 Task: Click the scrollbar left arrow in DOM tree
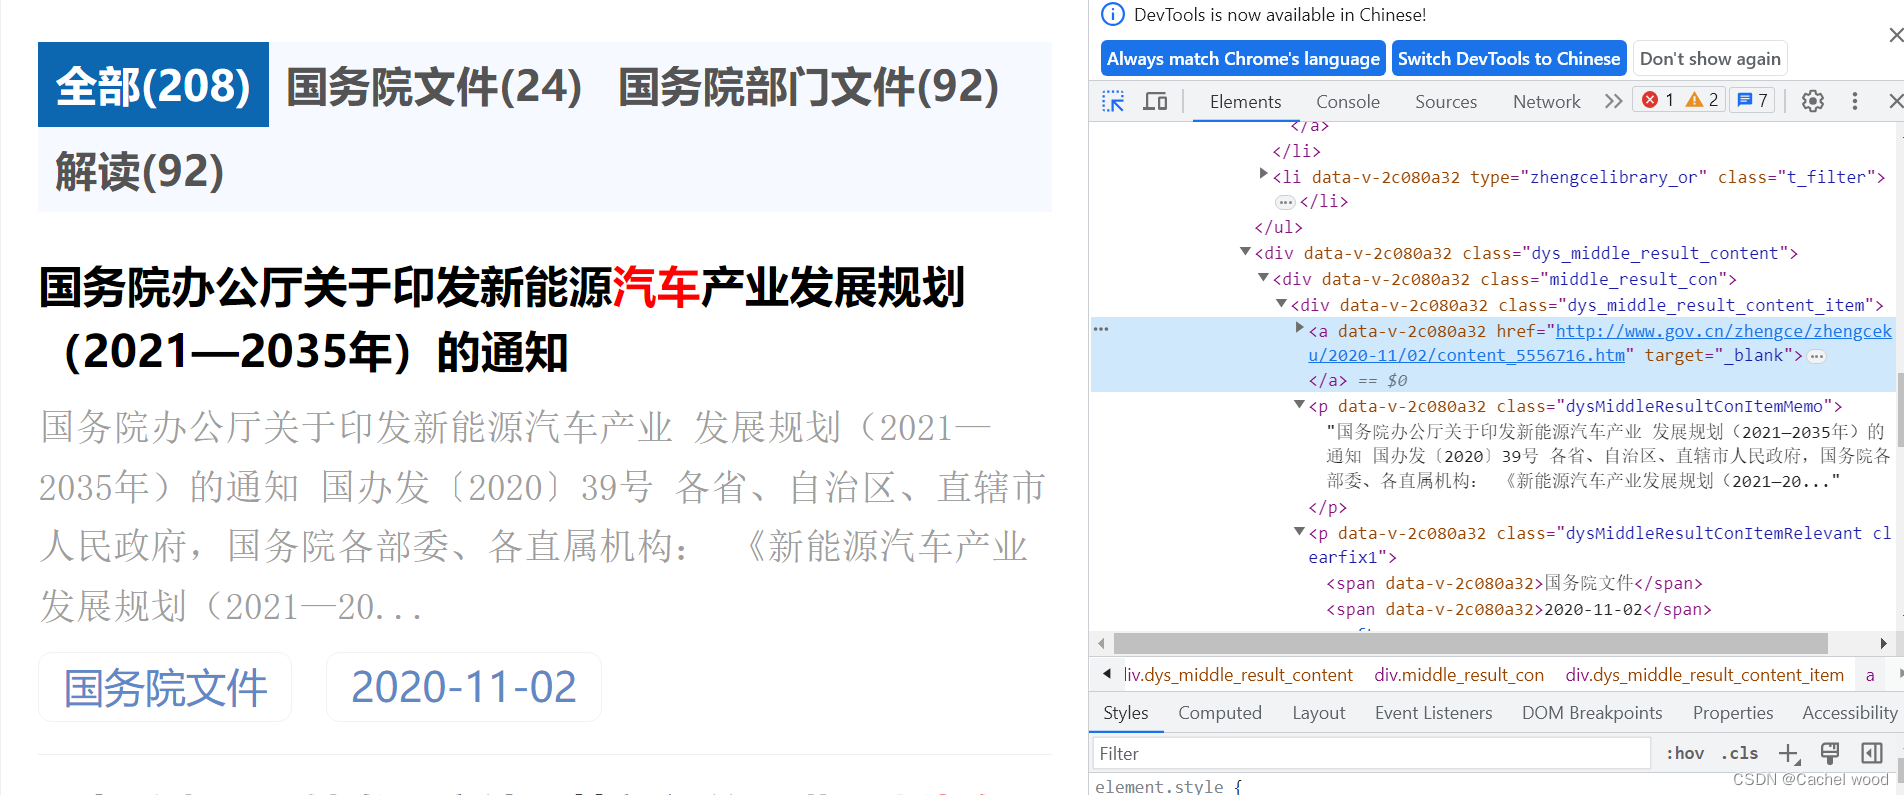[x=1101, y=643]
